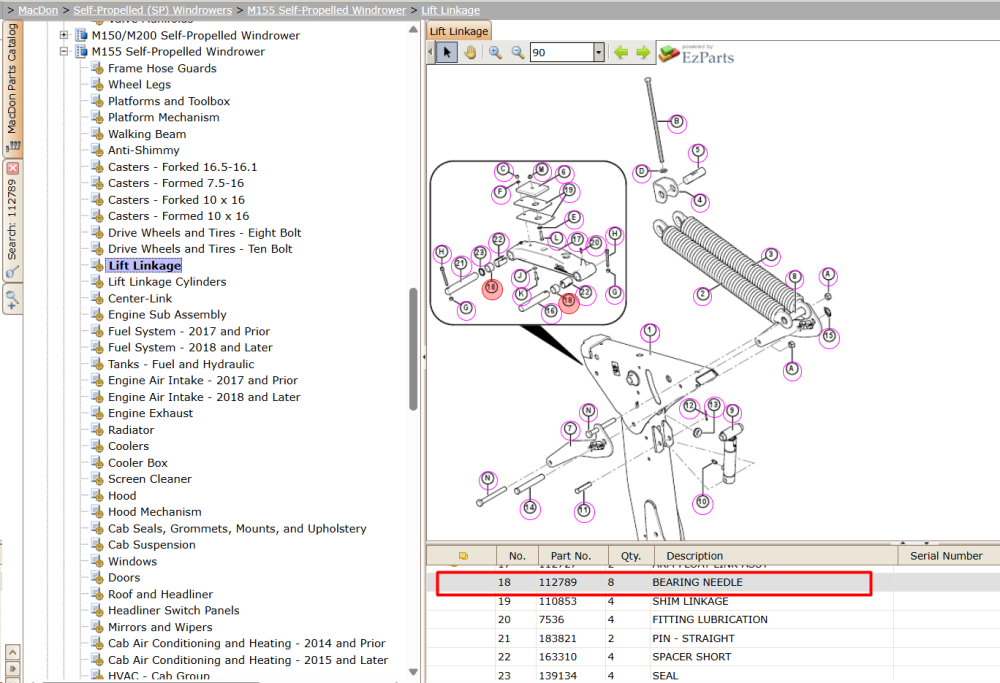Viewport: 1000px width, 683px height.
Task: Click the M155 Windrower book icon
Action: 81,52
